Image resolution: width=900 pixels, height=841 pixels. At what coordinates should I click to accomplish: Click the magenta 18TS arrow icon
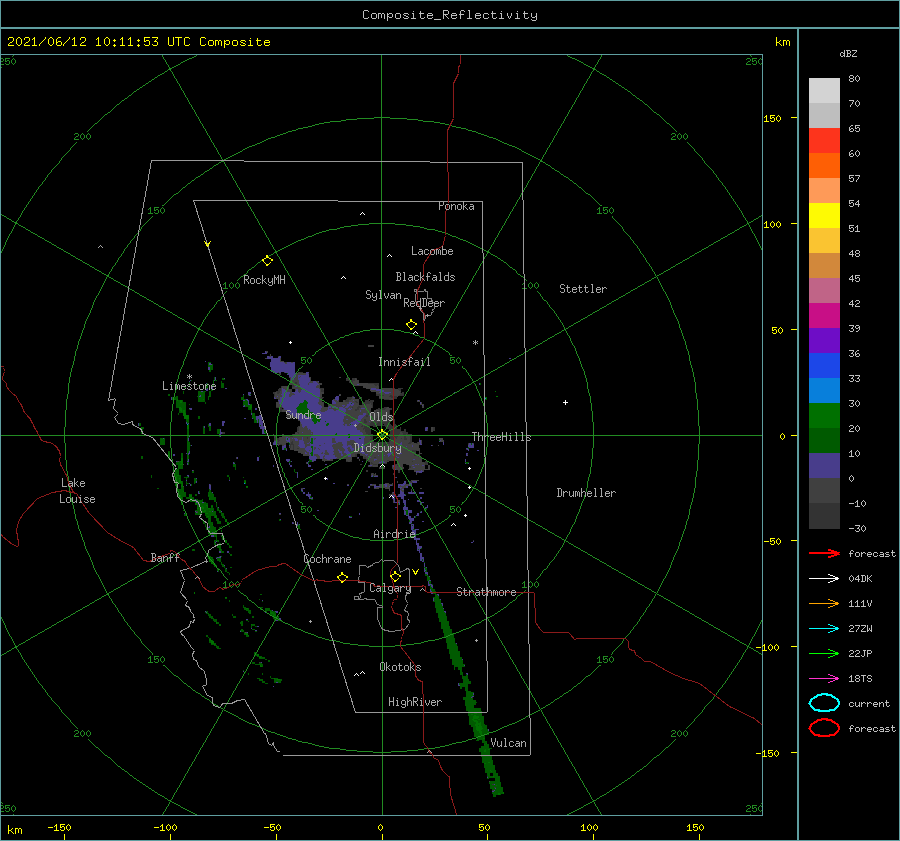pyautogui.click(x=824, y=679)
